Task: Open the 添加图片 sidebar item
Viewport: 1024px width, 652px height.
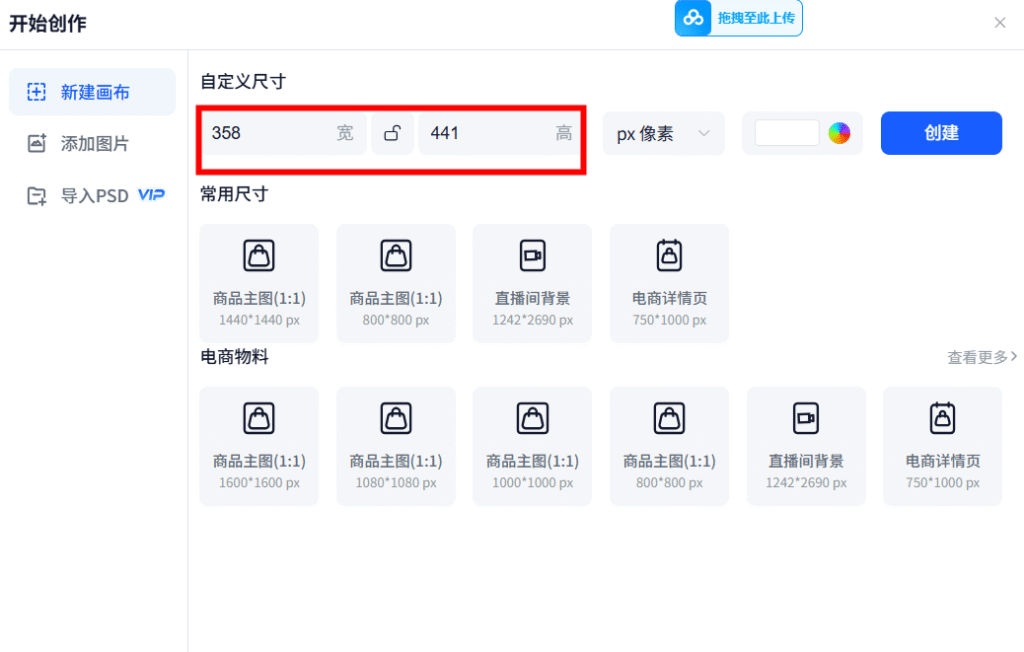Action: click(92, 144)
